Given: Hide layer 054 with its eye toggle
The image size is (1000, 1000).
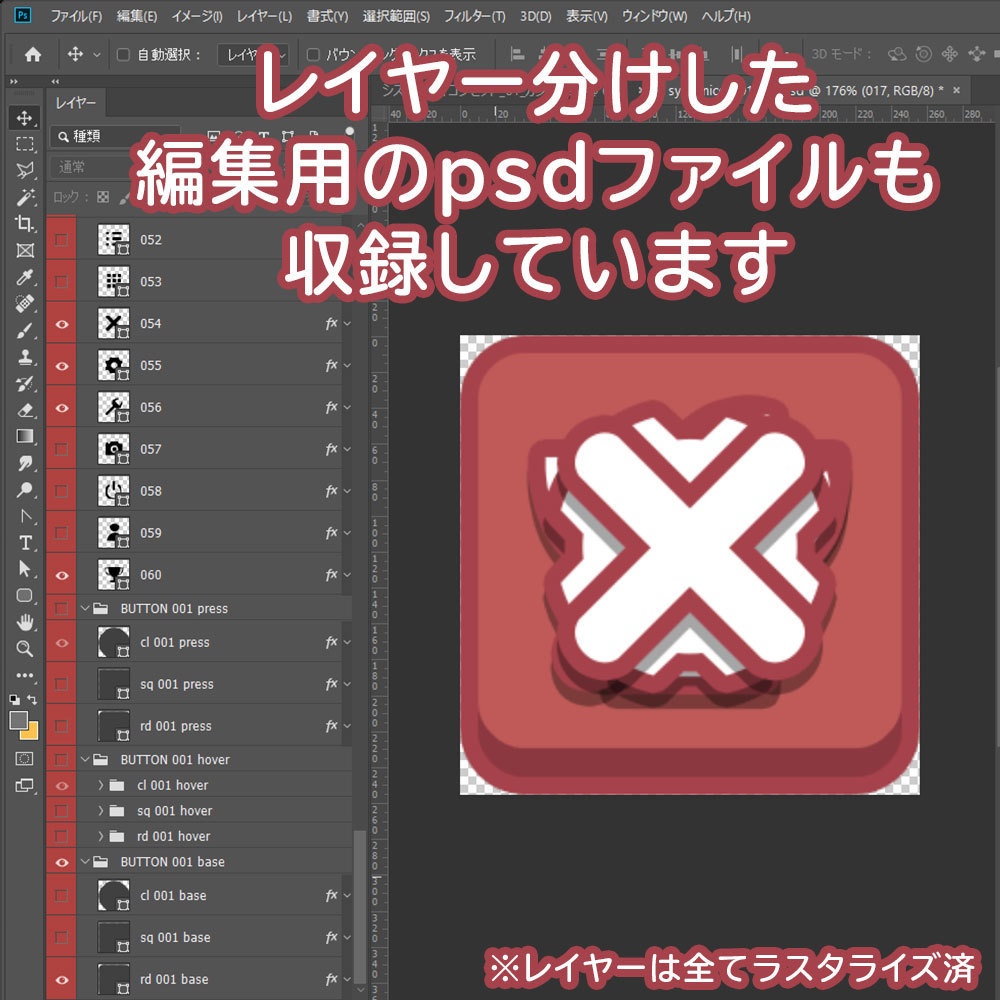Looking at the screenshot, I should (x=61, y=323).
